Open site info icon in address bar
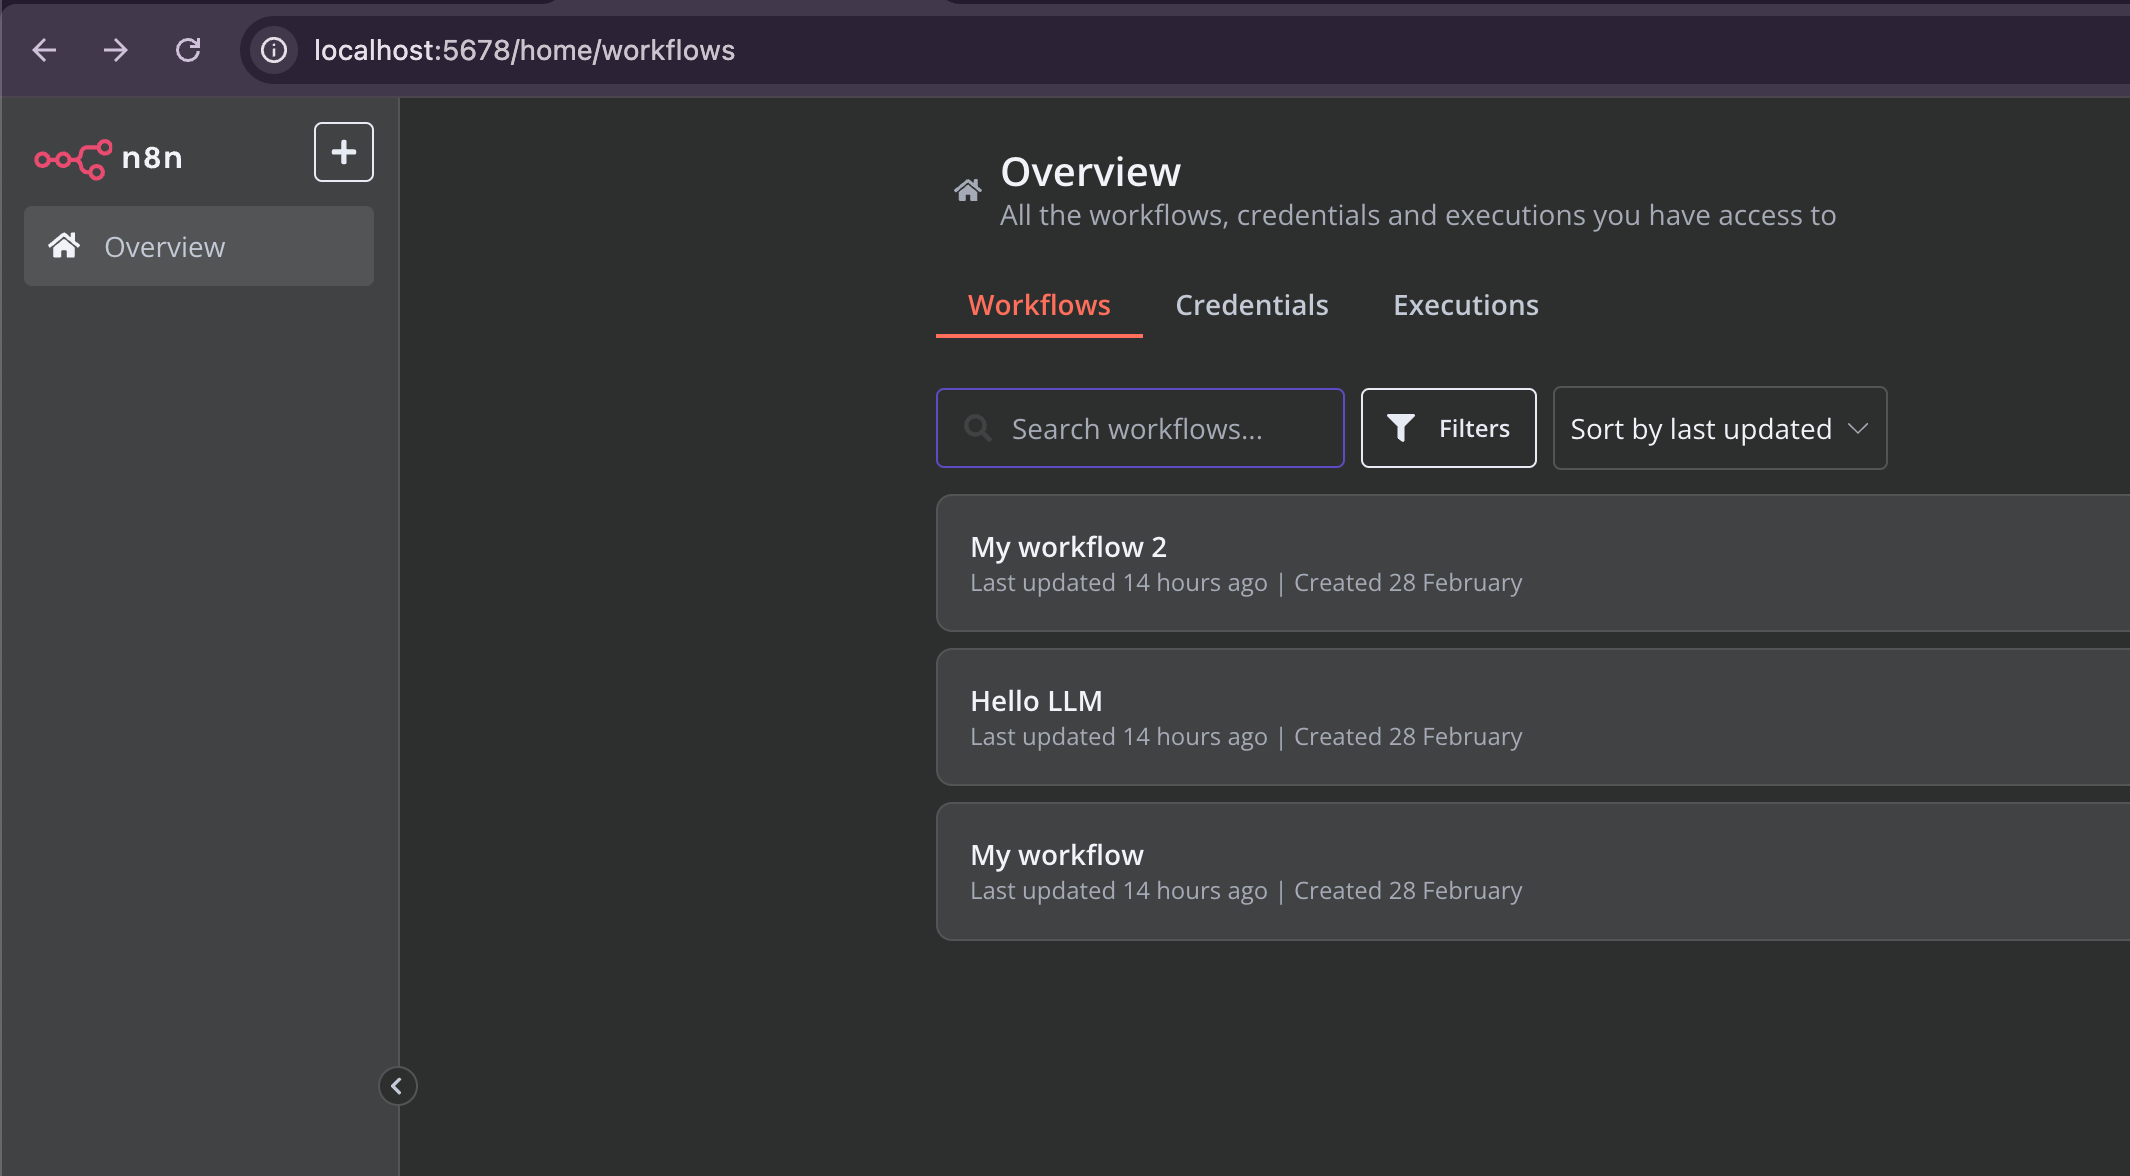Viewport: 2130px width, 1176px height. coord(274,50)
